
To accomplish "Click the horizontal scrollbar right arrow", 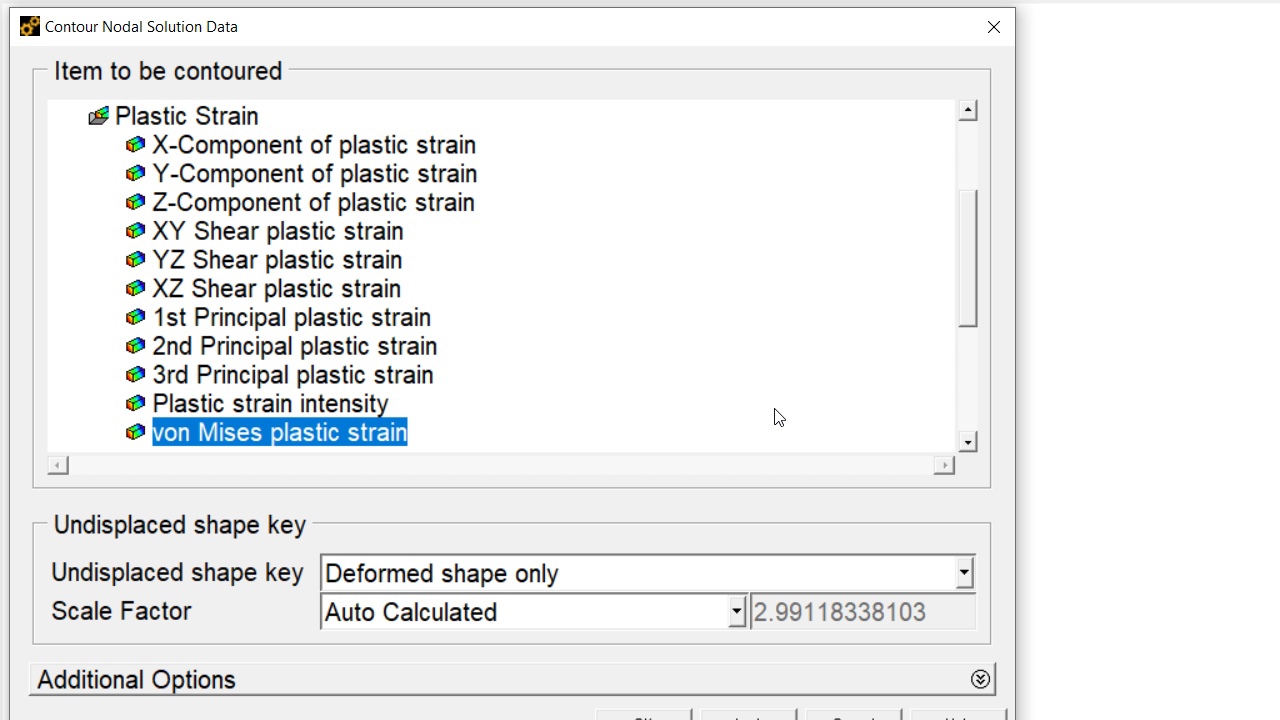I will point(943,466).
